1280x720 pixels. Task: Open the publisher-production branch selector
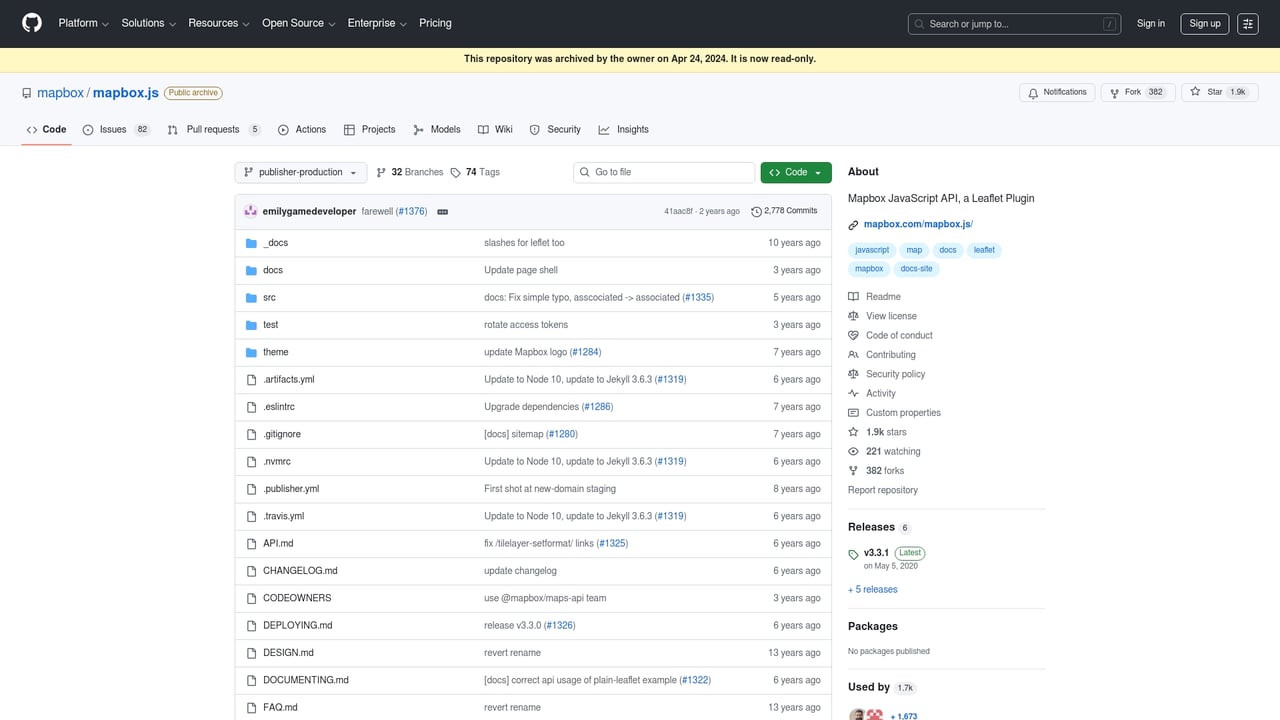pyautogui.click(x=300, y=172)
